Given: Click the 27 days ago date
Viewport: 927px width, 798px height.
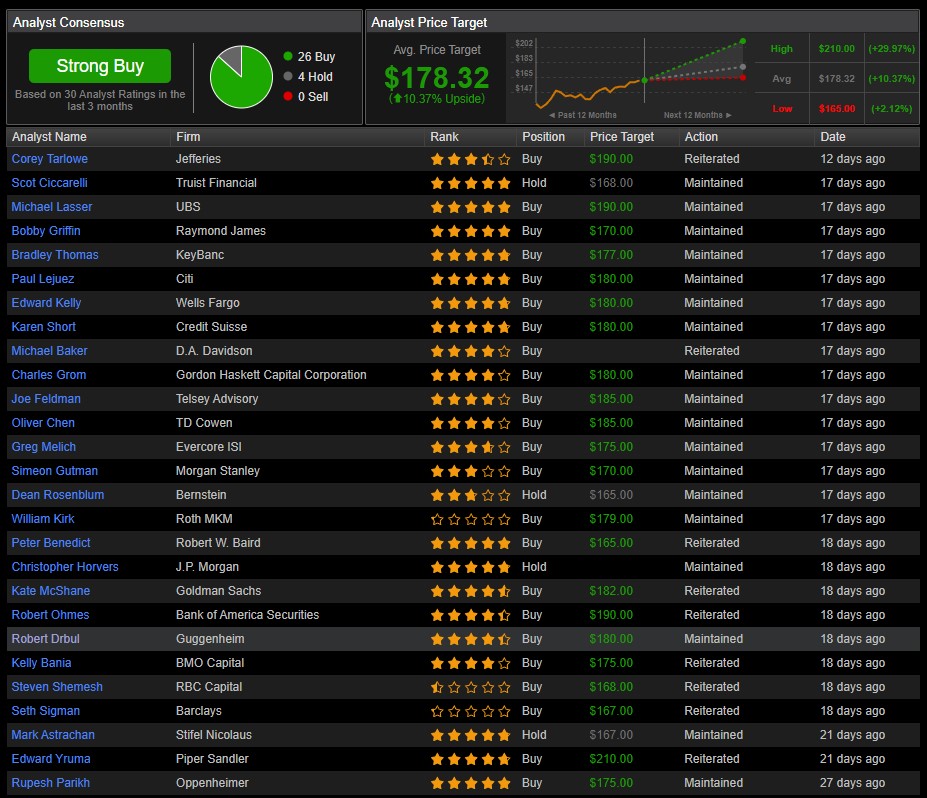Looking at the screenshot, I should coord(853,783).
